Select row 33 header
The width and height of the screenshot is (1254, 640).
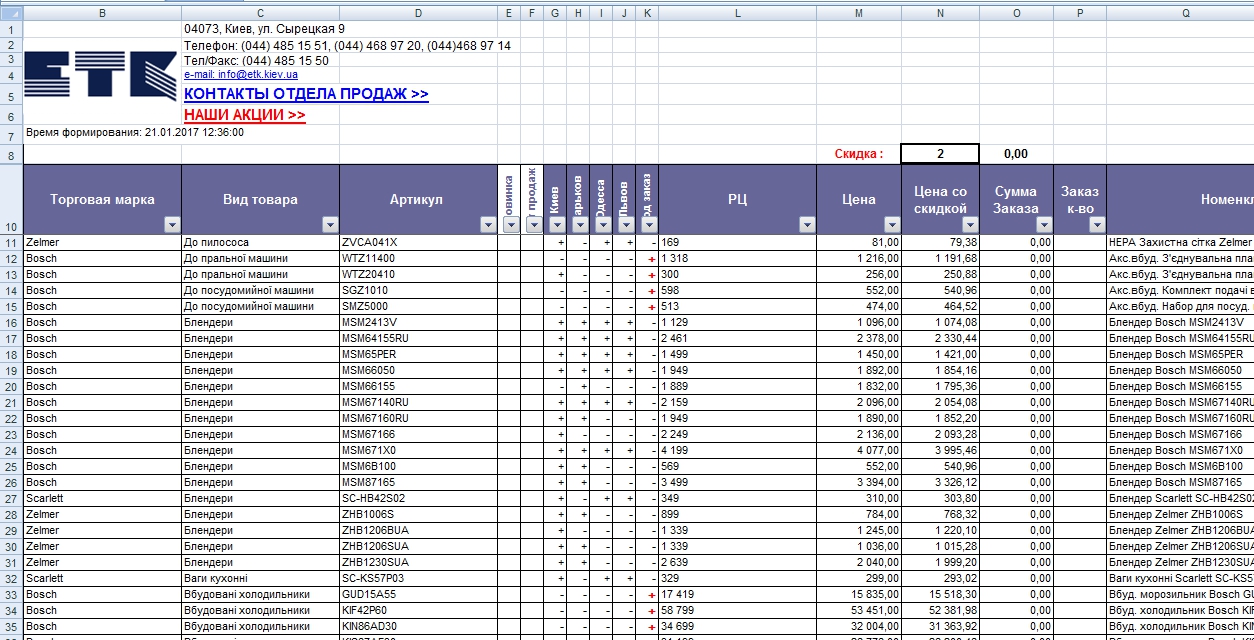click(11, 594)
